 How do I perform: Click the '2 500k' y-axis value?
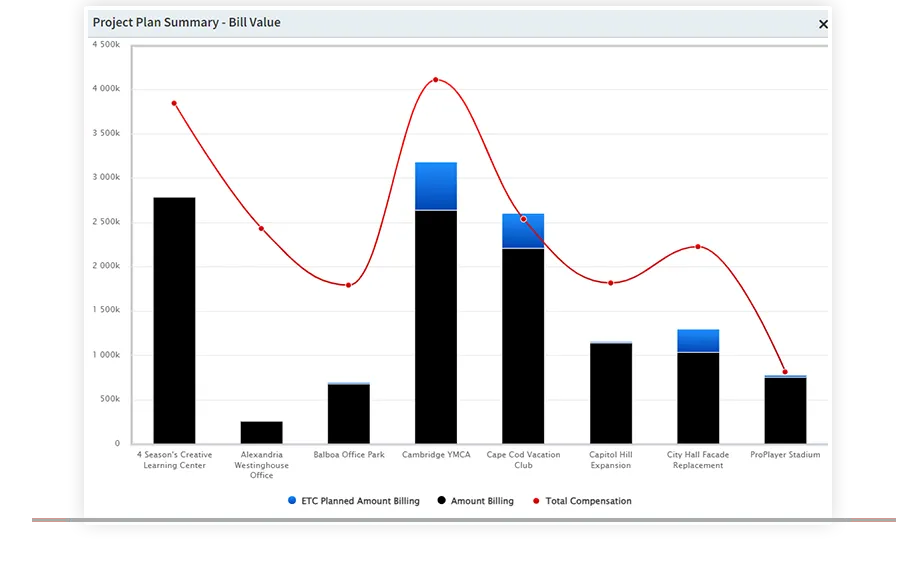coord(106,222)
